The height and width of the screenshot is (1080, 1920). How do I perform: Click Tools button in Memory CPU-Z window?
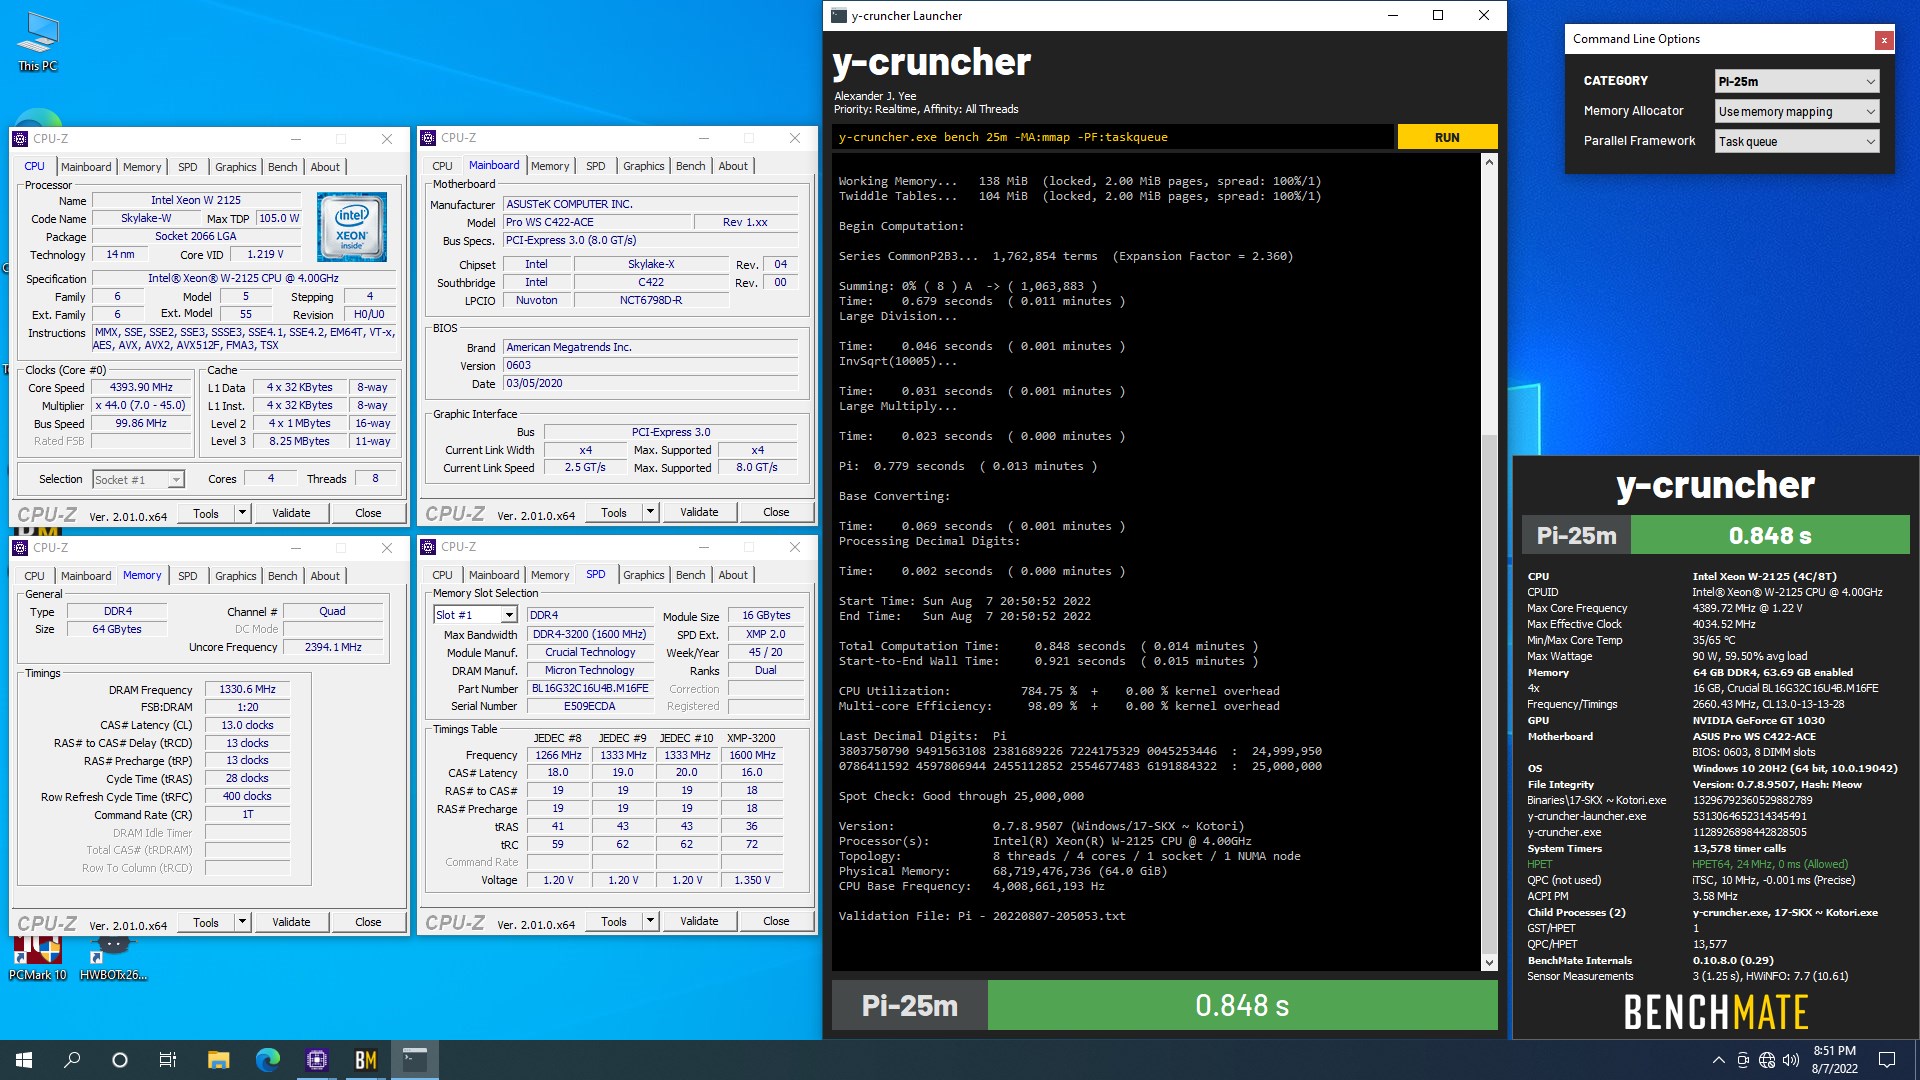click(x=206, y=922)
